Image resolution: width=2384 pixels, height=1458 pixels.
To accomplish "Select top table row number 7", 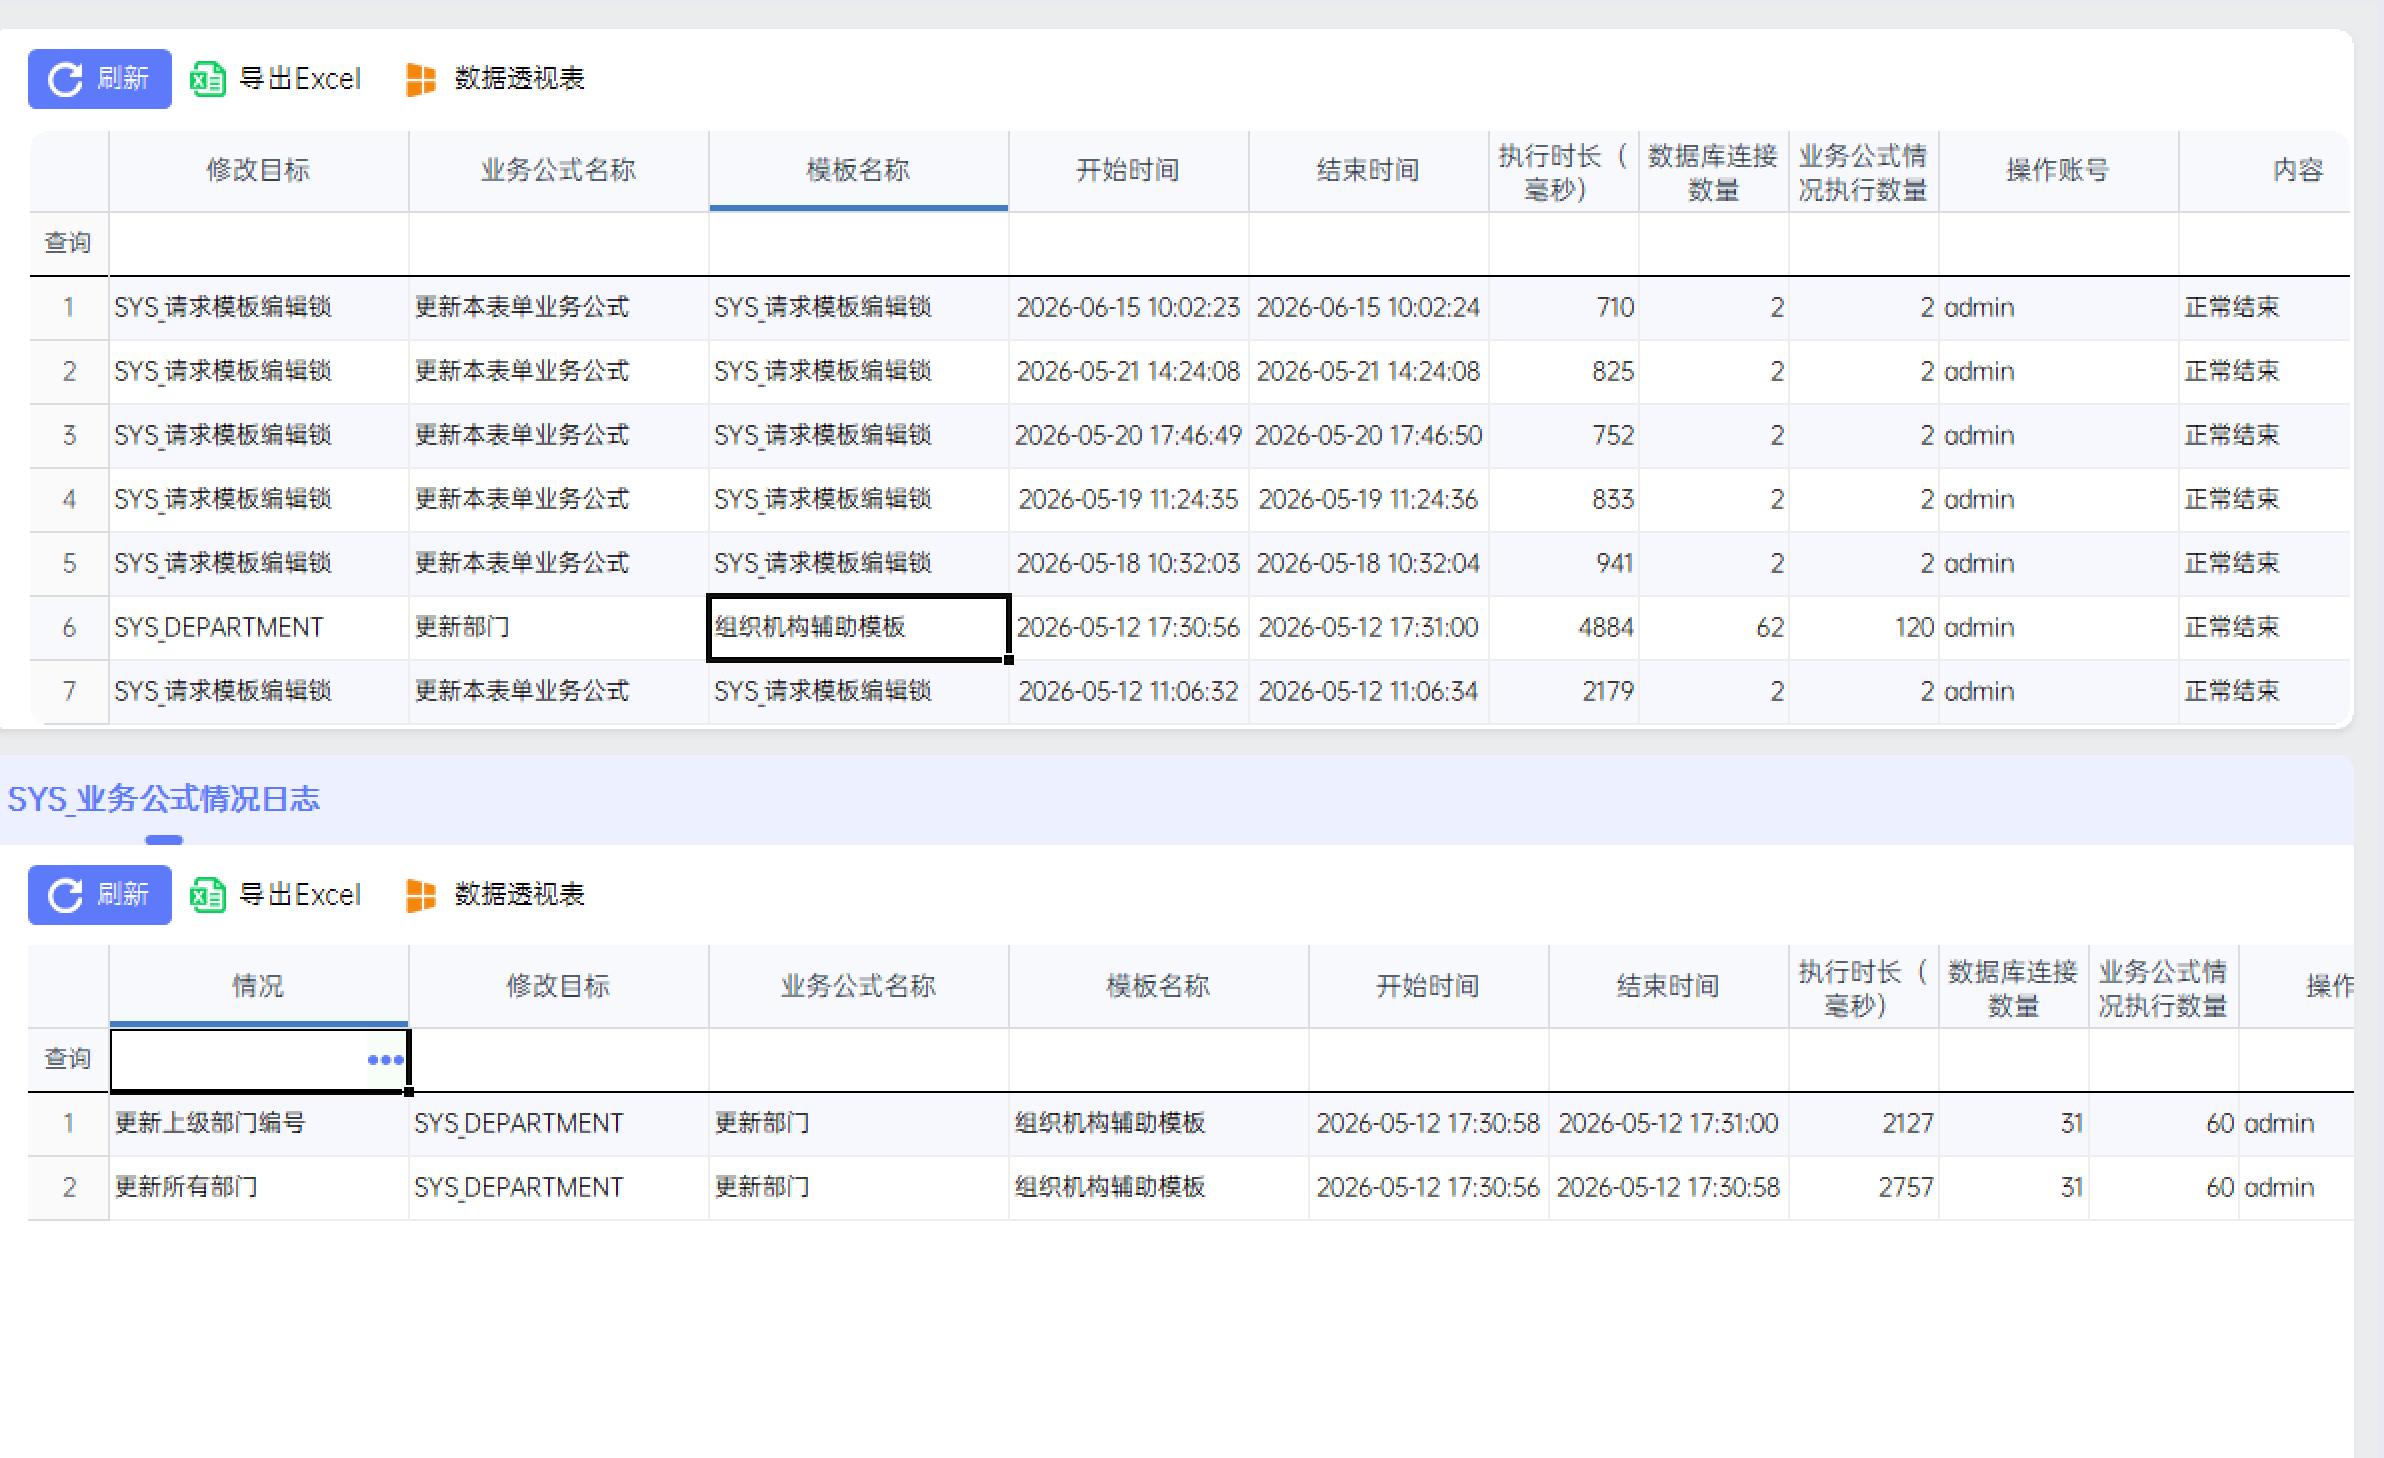I will [x=69, y=692].
